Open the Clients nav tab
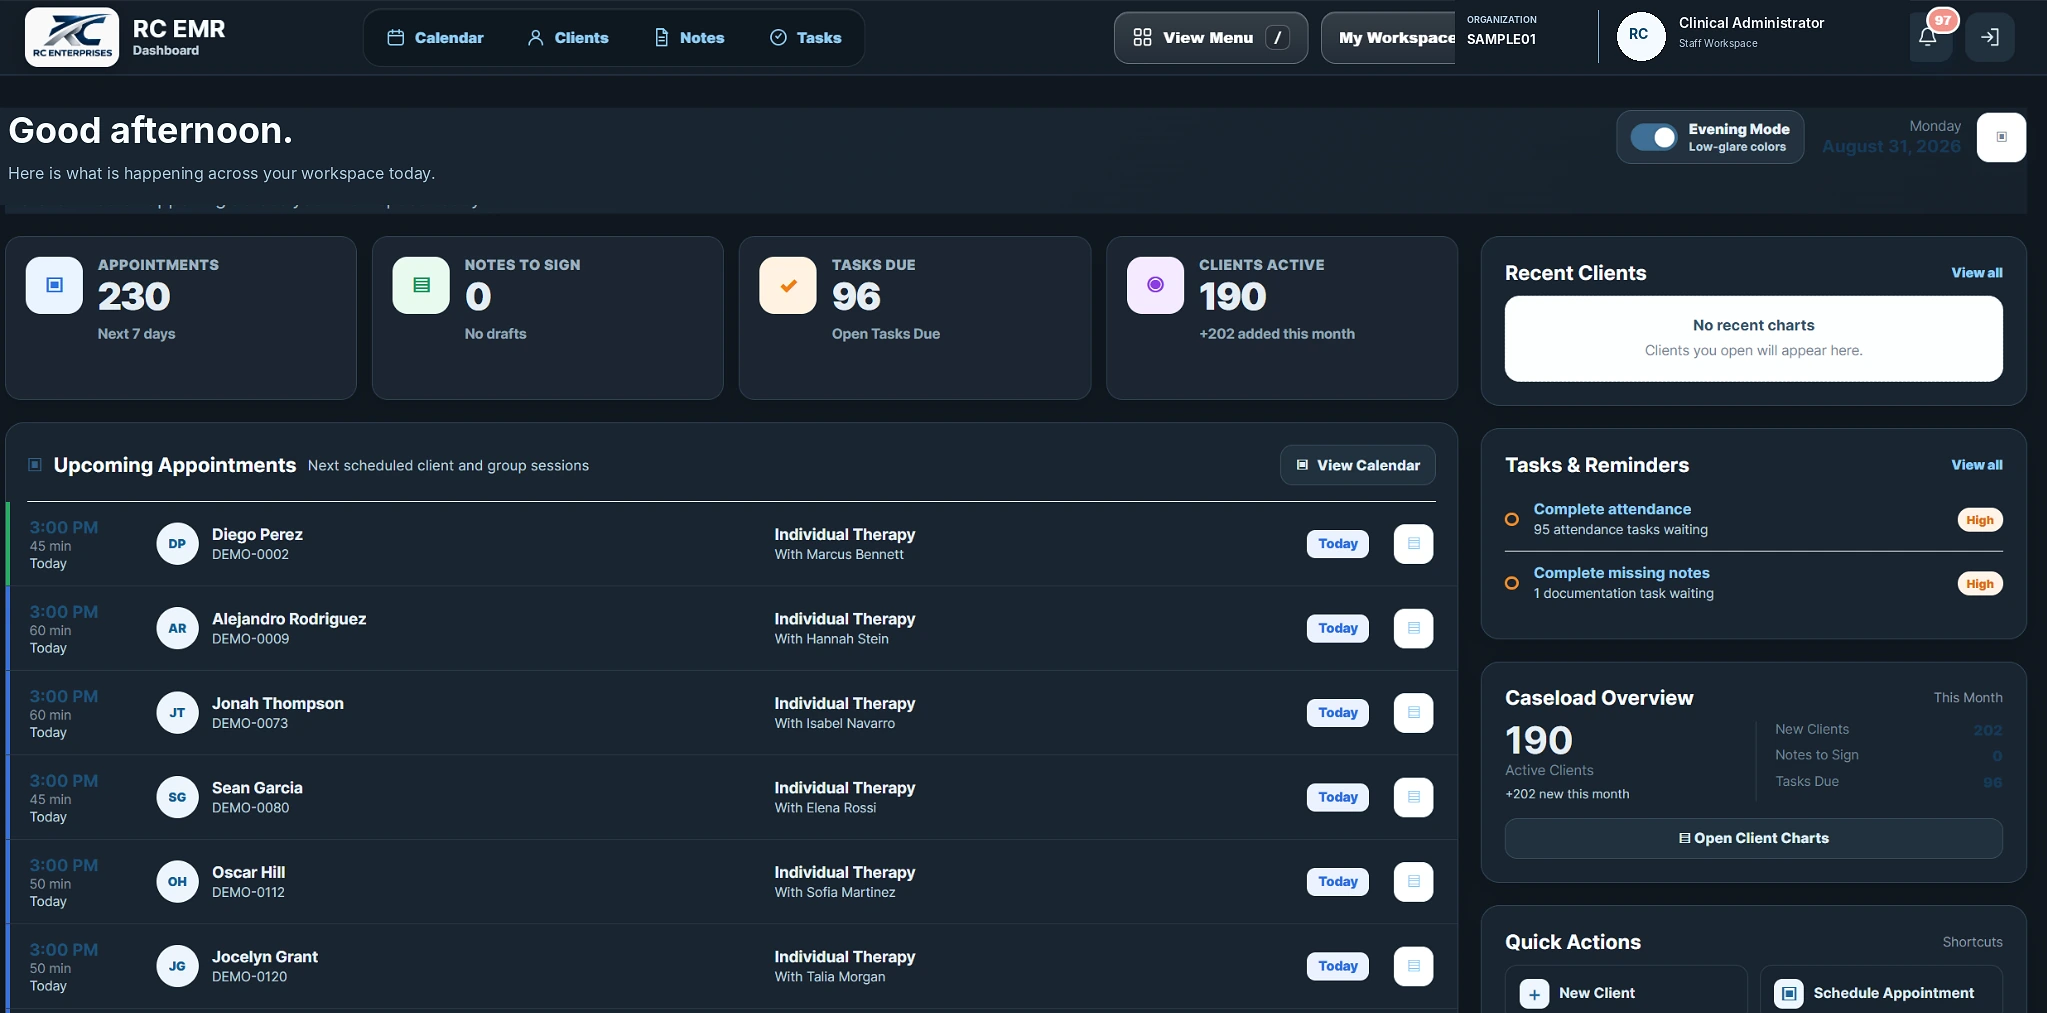The width and height of the screenshot is (2047, 1013). pos(568,38)
